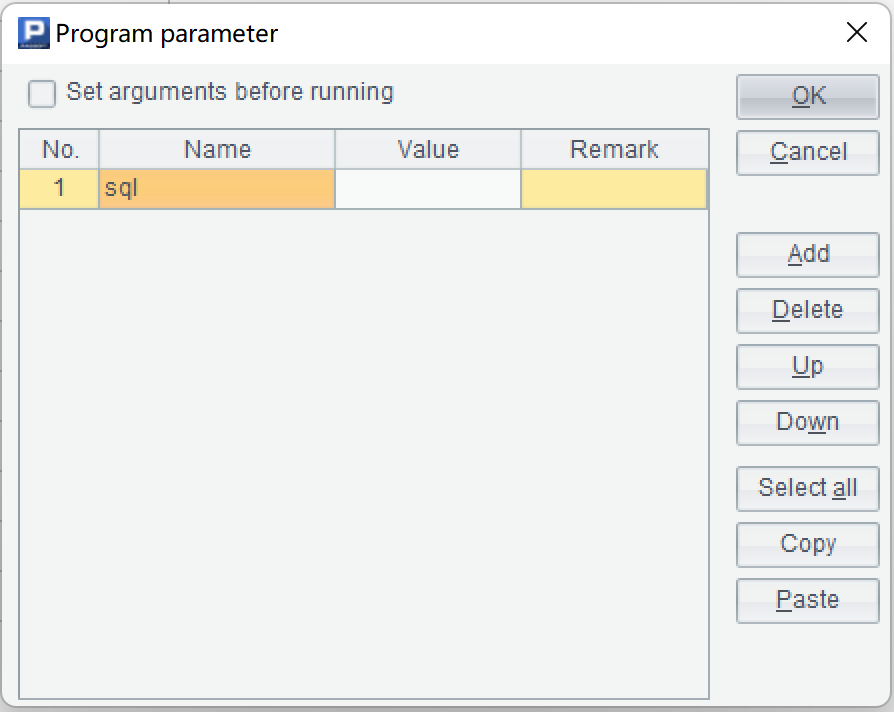The image size is (894, 712).
Task: Click the Program parameter app icon
Action: pos(35,34)
